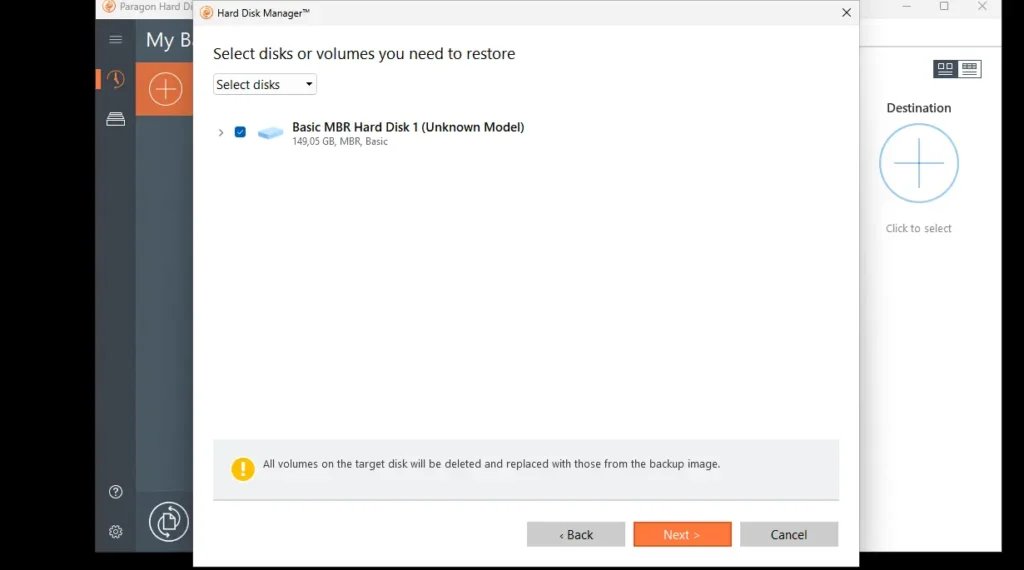Go back with the Back button

pos(576,535)
